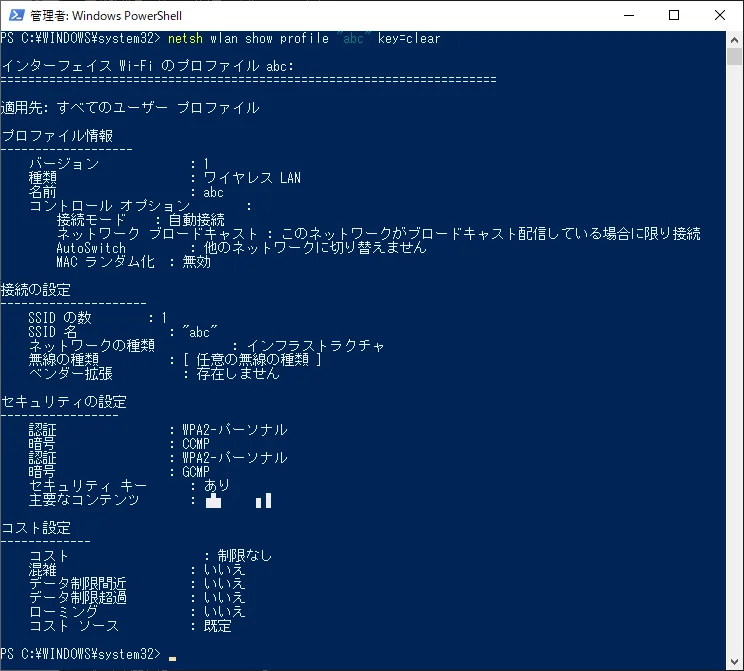Click 'MAC ランダム化' label

pos(106,261)
